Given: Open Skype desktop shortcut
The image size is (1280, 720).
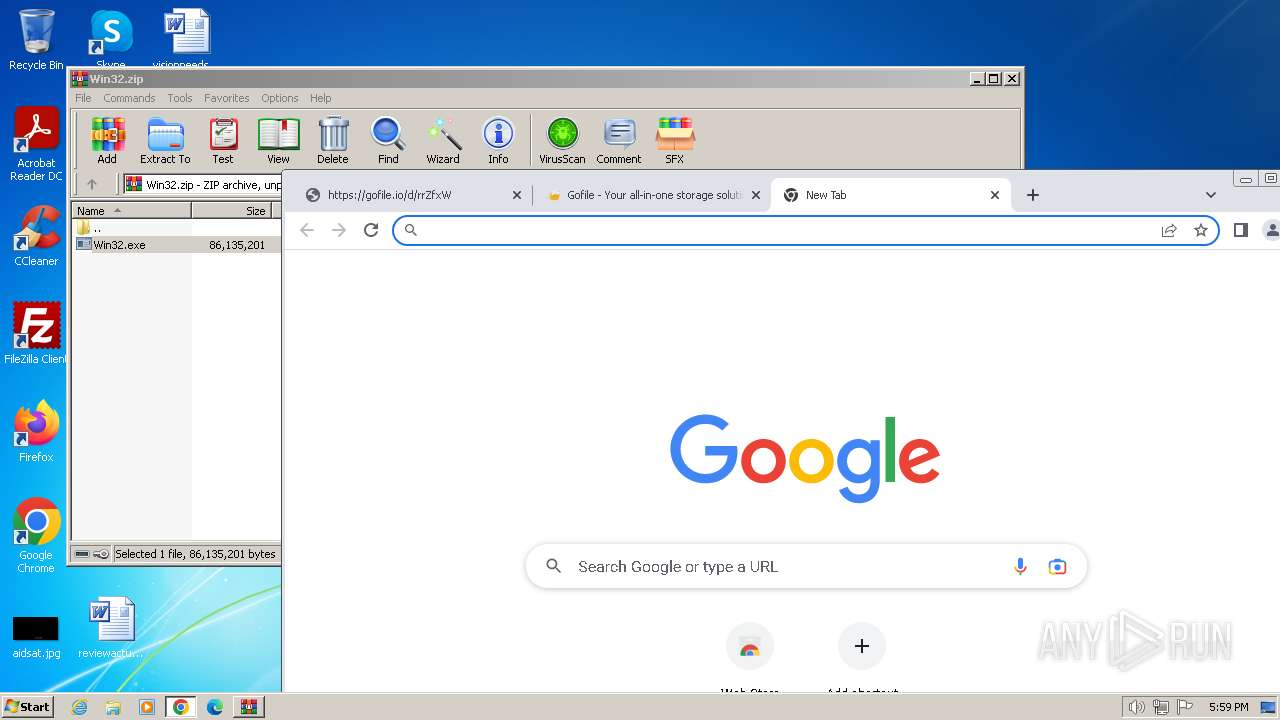Looking at the screenshot, I should coord(111,38).
